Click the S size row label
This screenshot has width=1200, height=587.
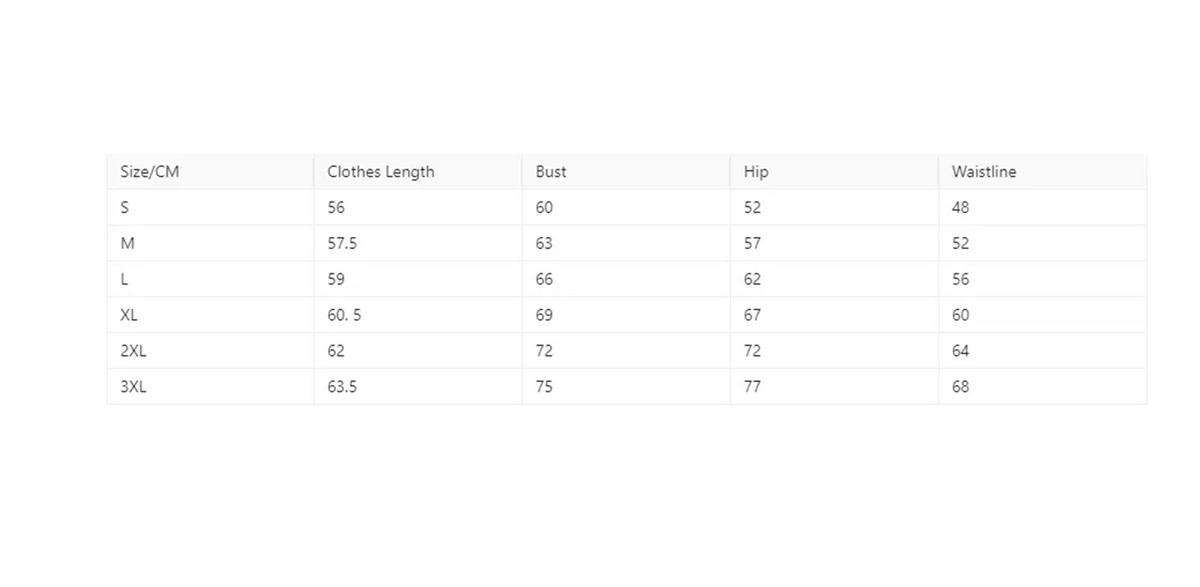click(x=124, y=208)
